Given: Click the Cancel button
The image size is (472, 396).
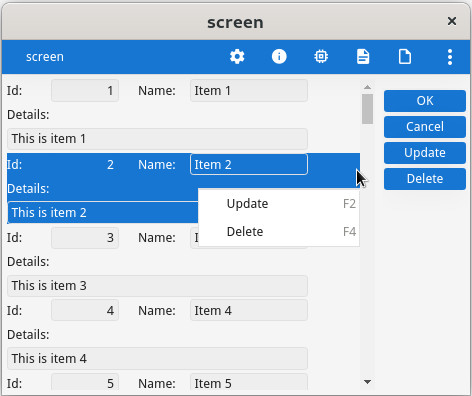Looking at the screenshot, I should point(425,127).
